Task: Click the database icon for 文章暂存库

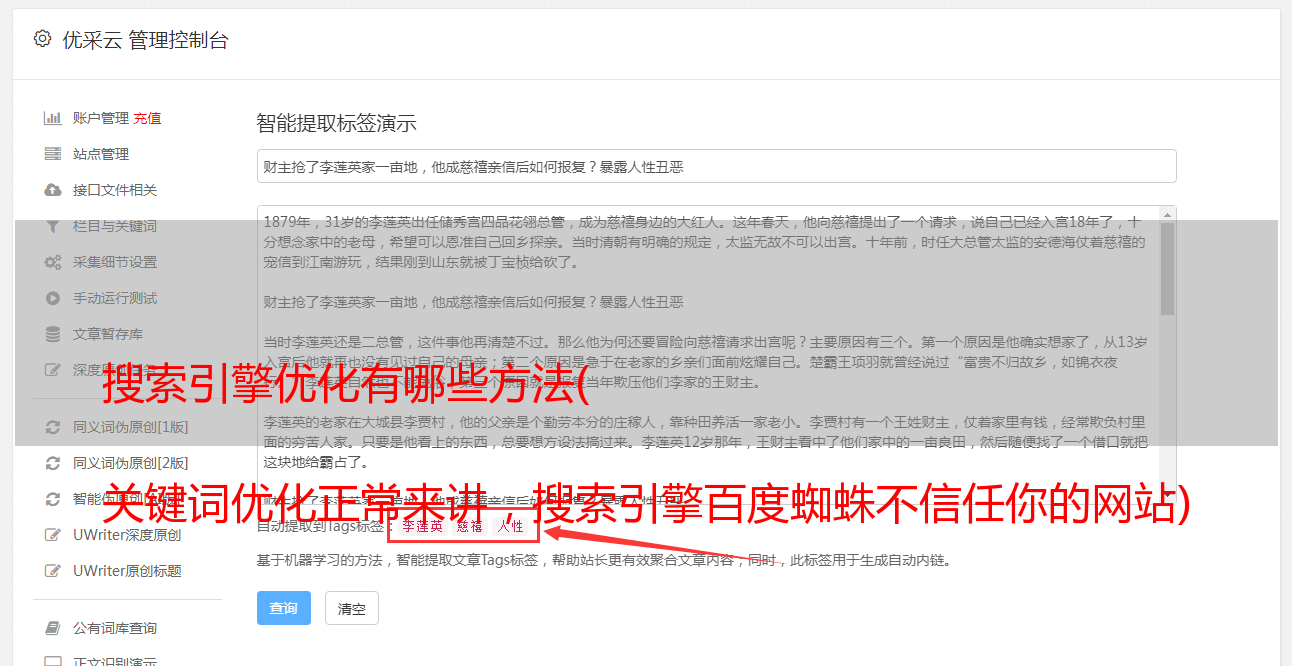Action: 53,334
